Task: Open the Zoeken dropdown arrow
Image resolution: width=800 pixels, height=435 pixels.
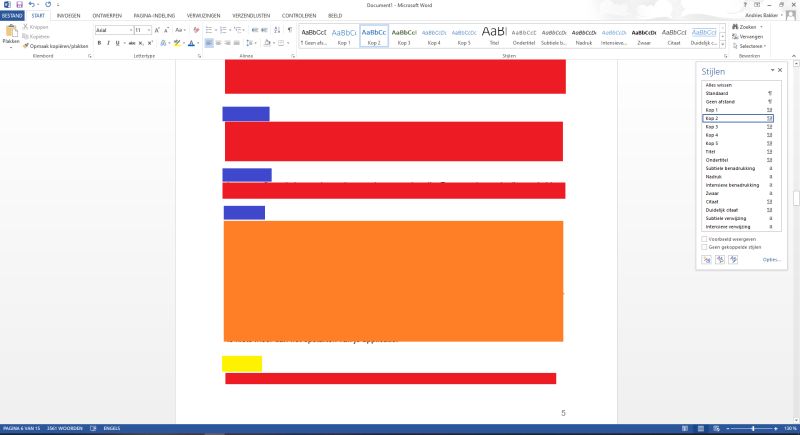Action: pyautogui.click(x=761, y=27)
